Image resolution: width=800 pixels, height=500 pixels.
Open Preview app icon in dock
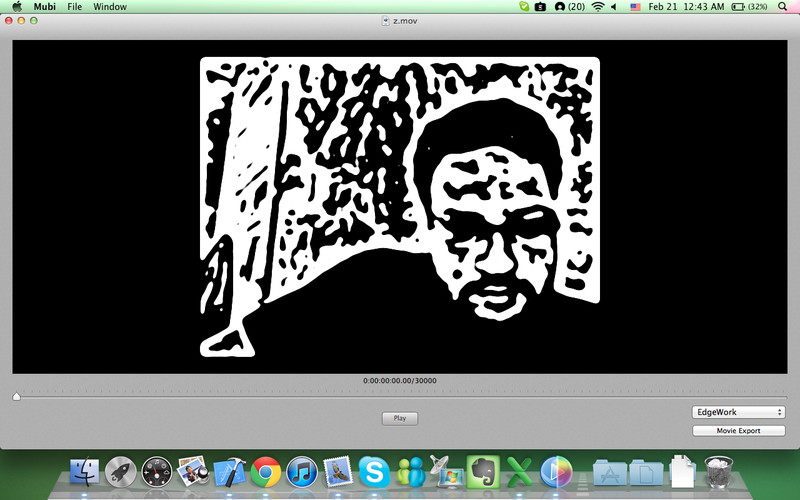click(193, 471)
